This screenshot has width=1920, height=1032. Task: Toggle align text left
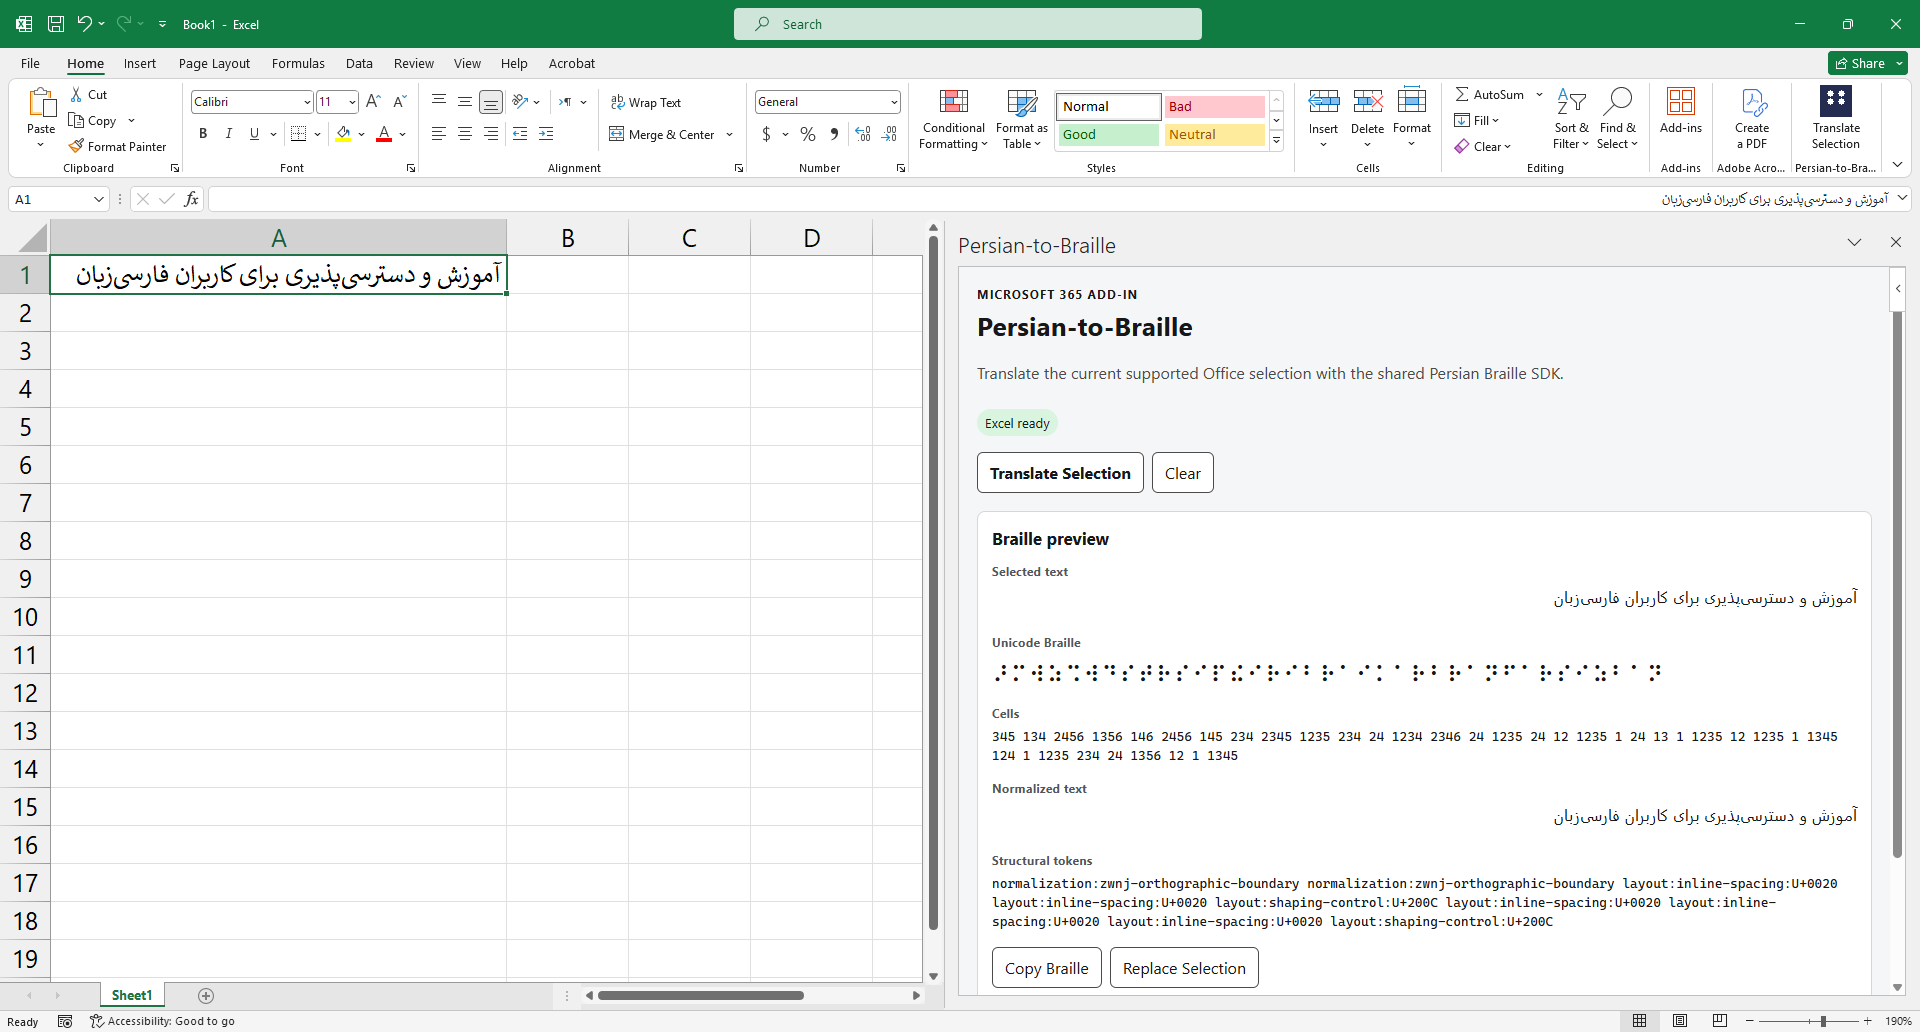[x=439, y=133]
